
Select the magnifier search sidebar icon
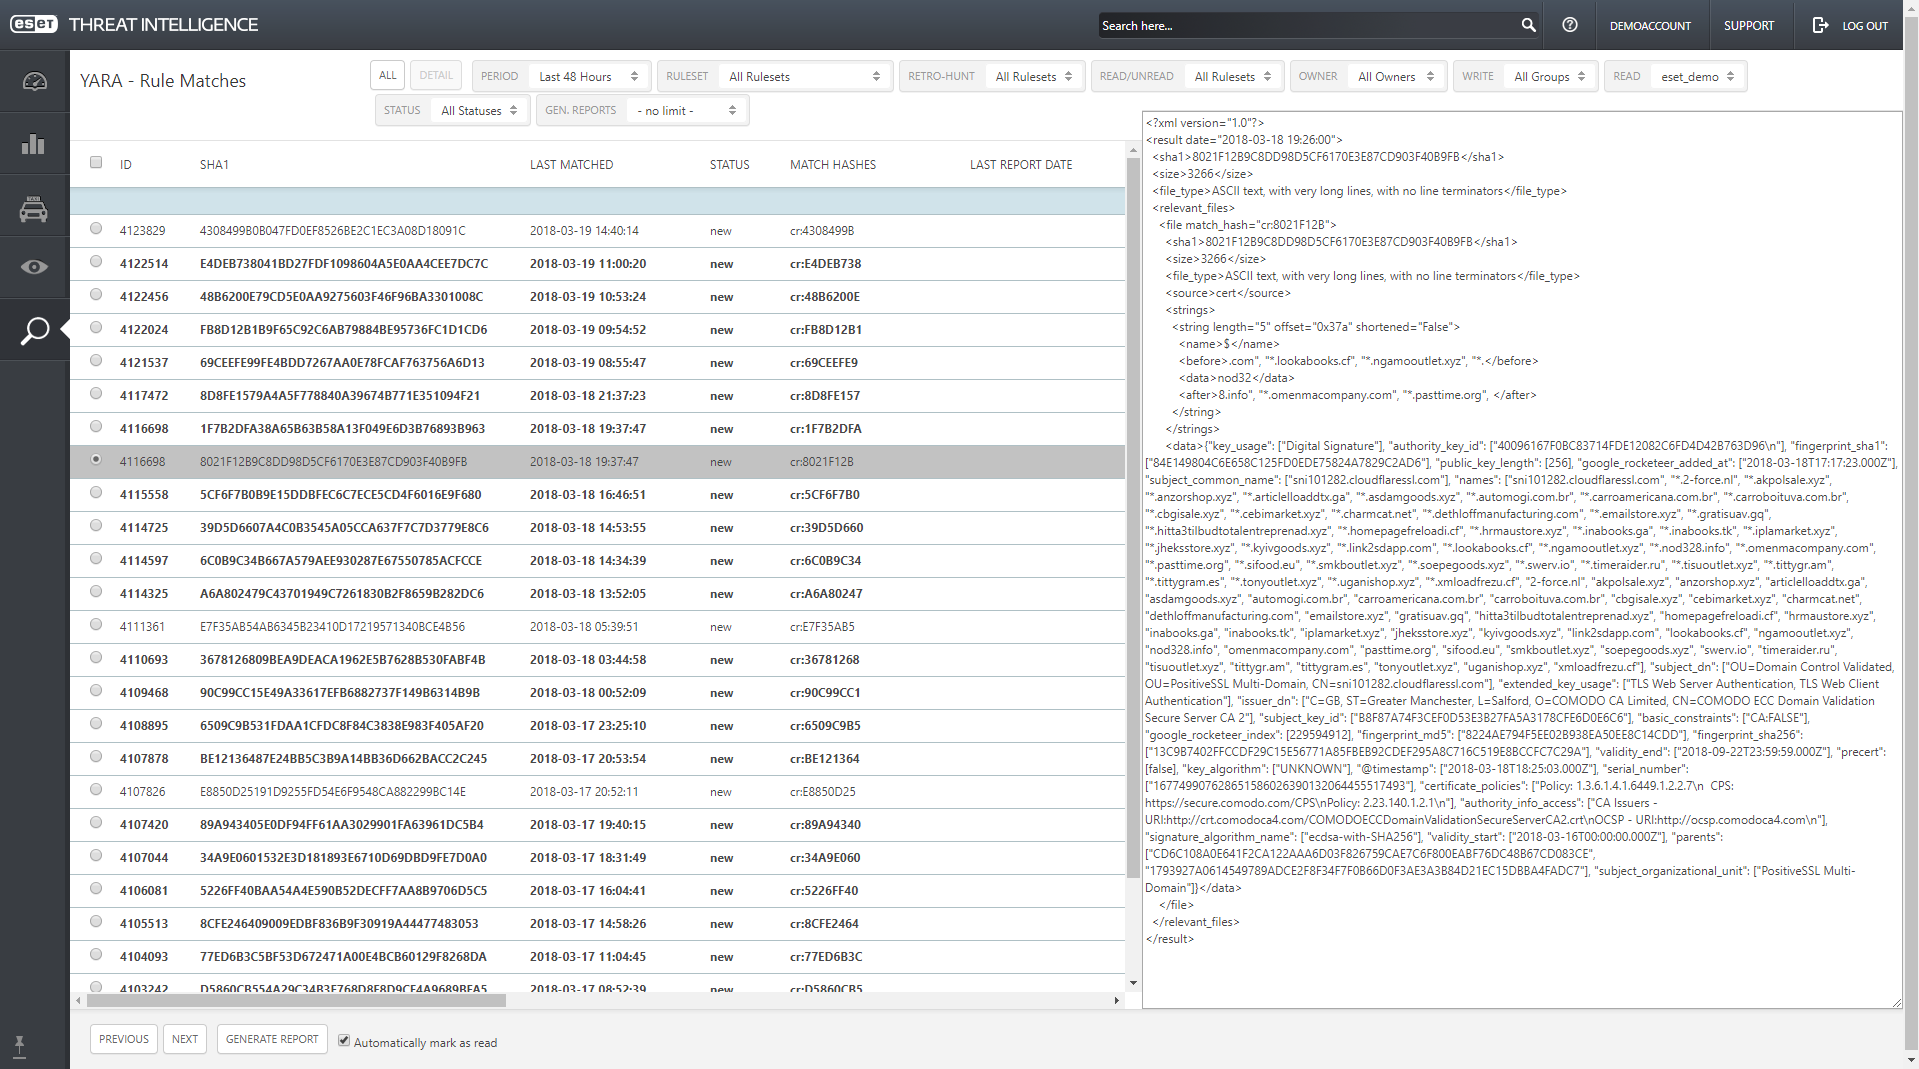click(34, 330)
